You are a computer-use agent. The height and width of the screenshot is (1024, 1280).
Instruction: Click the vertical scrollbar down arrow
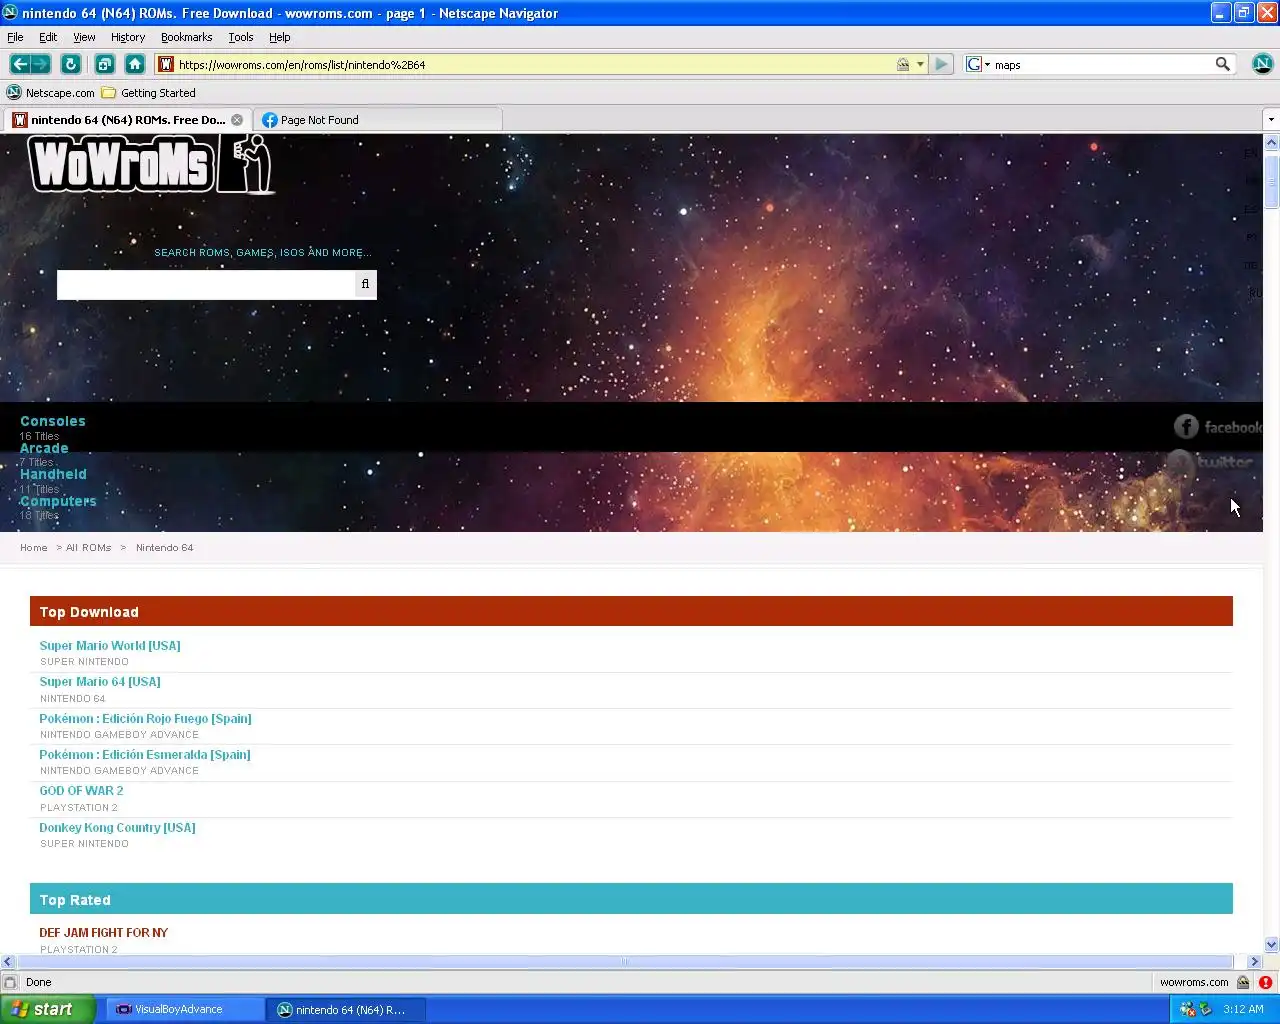click(1271, 944)
